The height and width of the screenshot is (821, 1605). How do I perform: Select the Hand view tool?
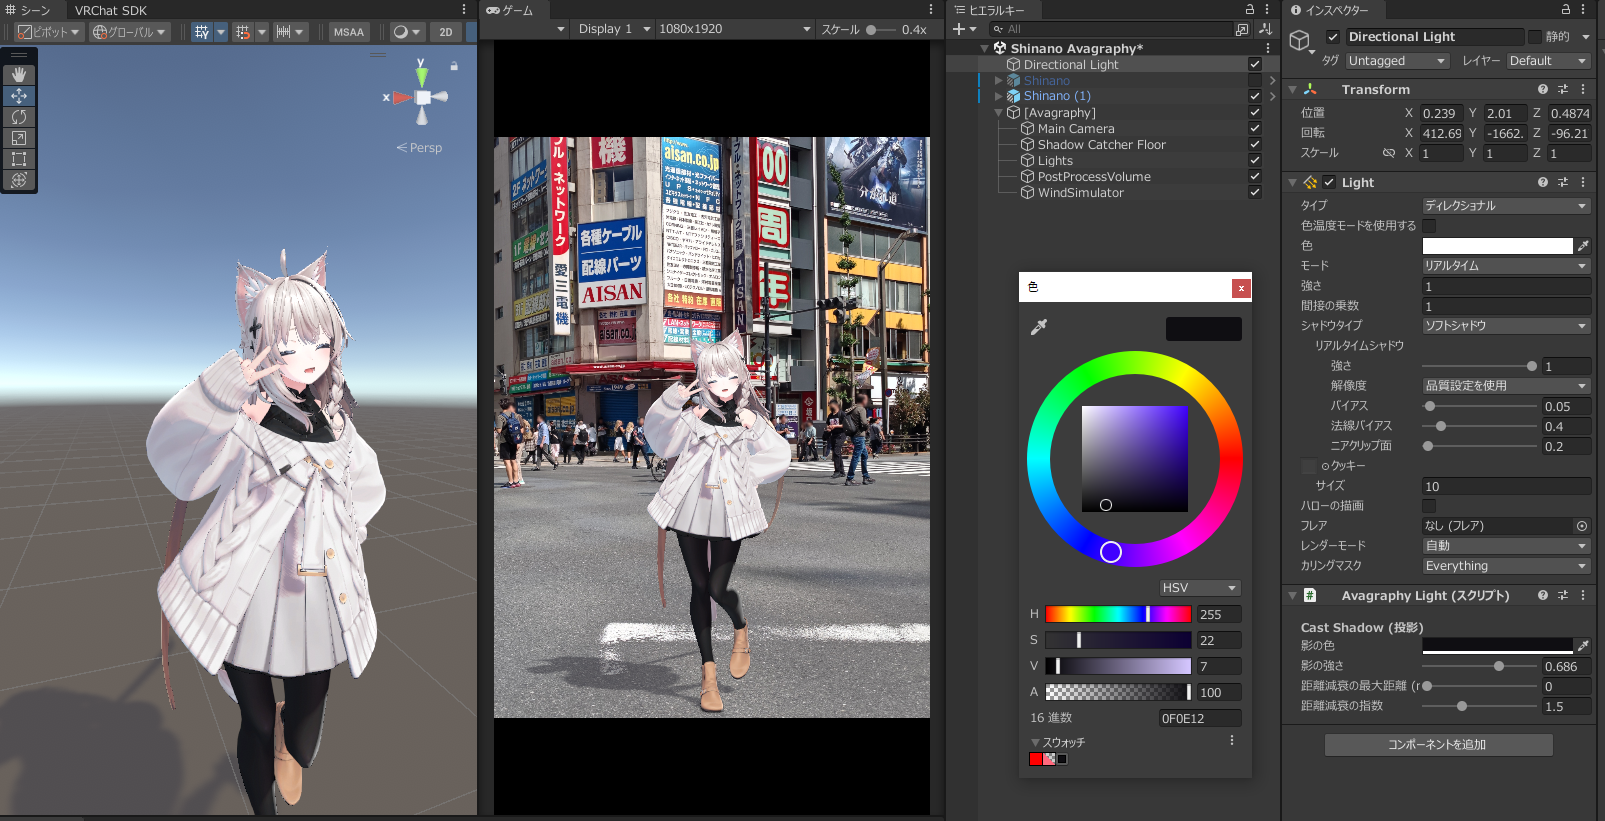[19, 75]
